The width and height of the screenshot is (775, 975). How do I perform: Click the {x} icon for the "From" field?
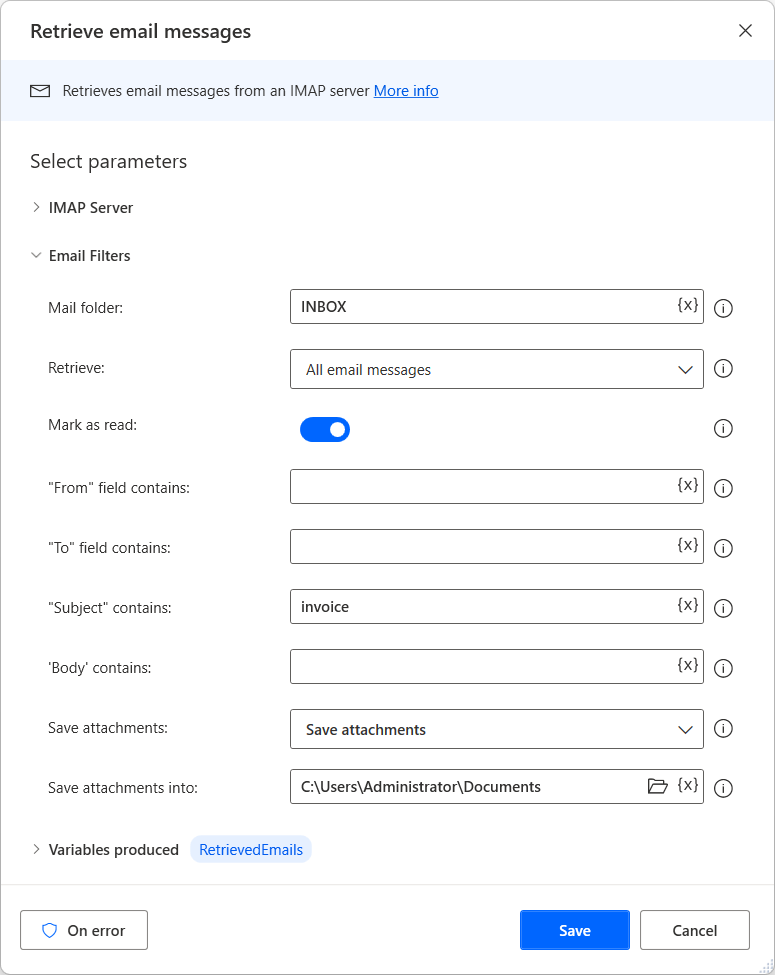tap(687, 486)
